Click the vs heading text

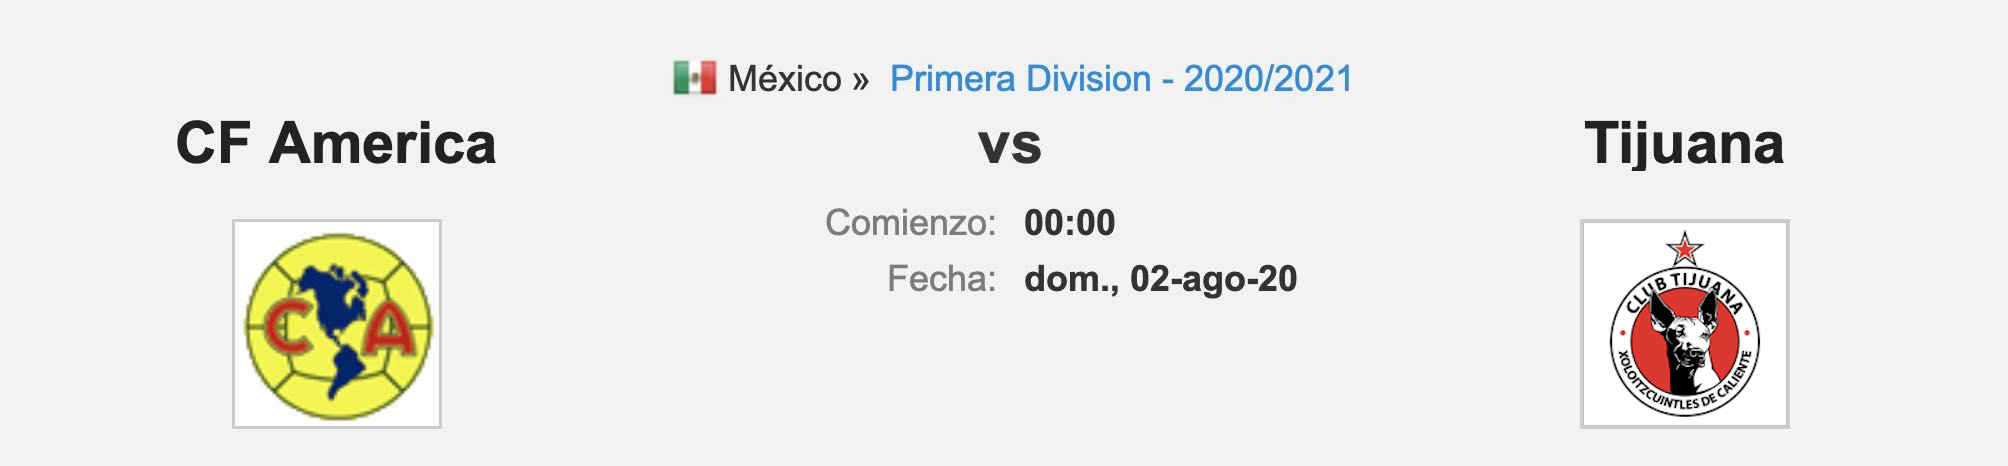[1010, 146]
